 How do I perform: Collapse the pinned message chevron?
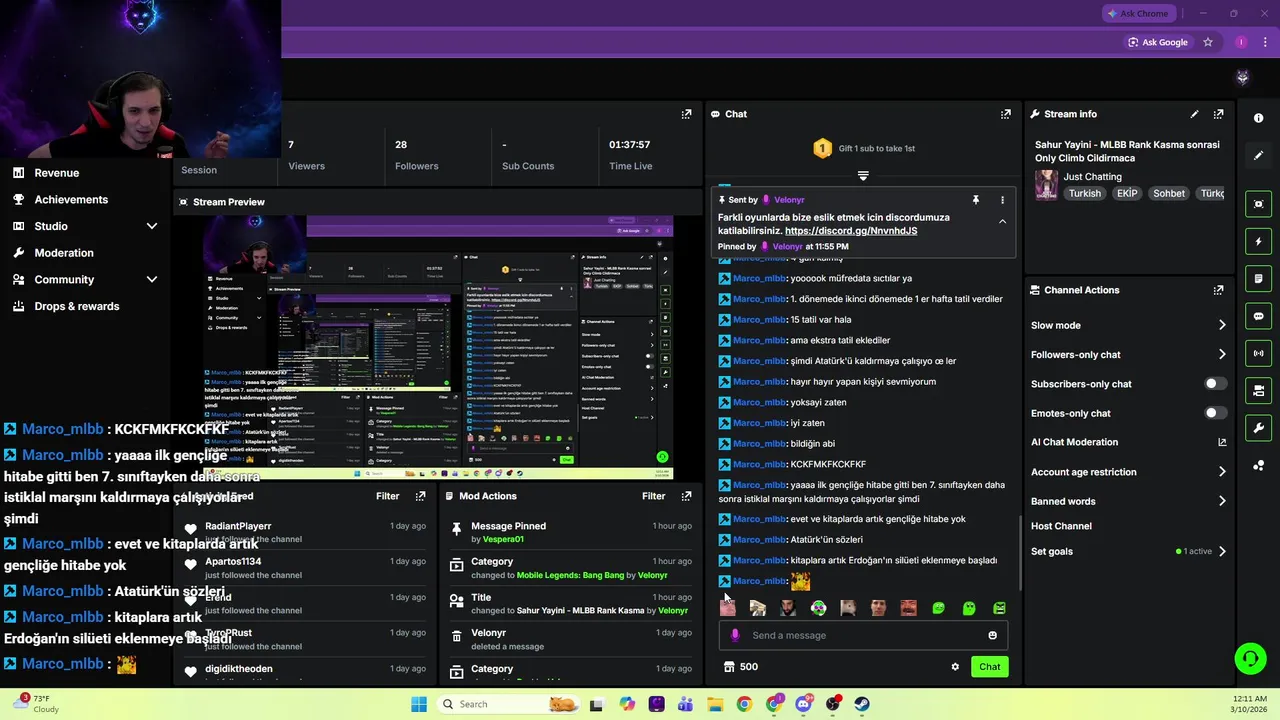tap(1002, 221)
